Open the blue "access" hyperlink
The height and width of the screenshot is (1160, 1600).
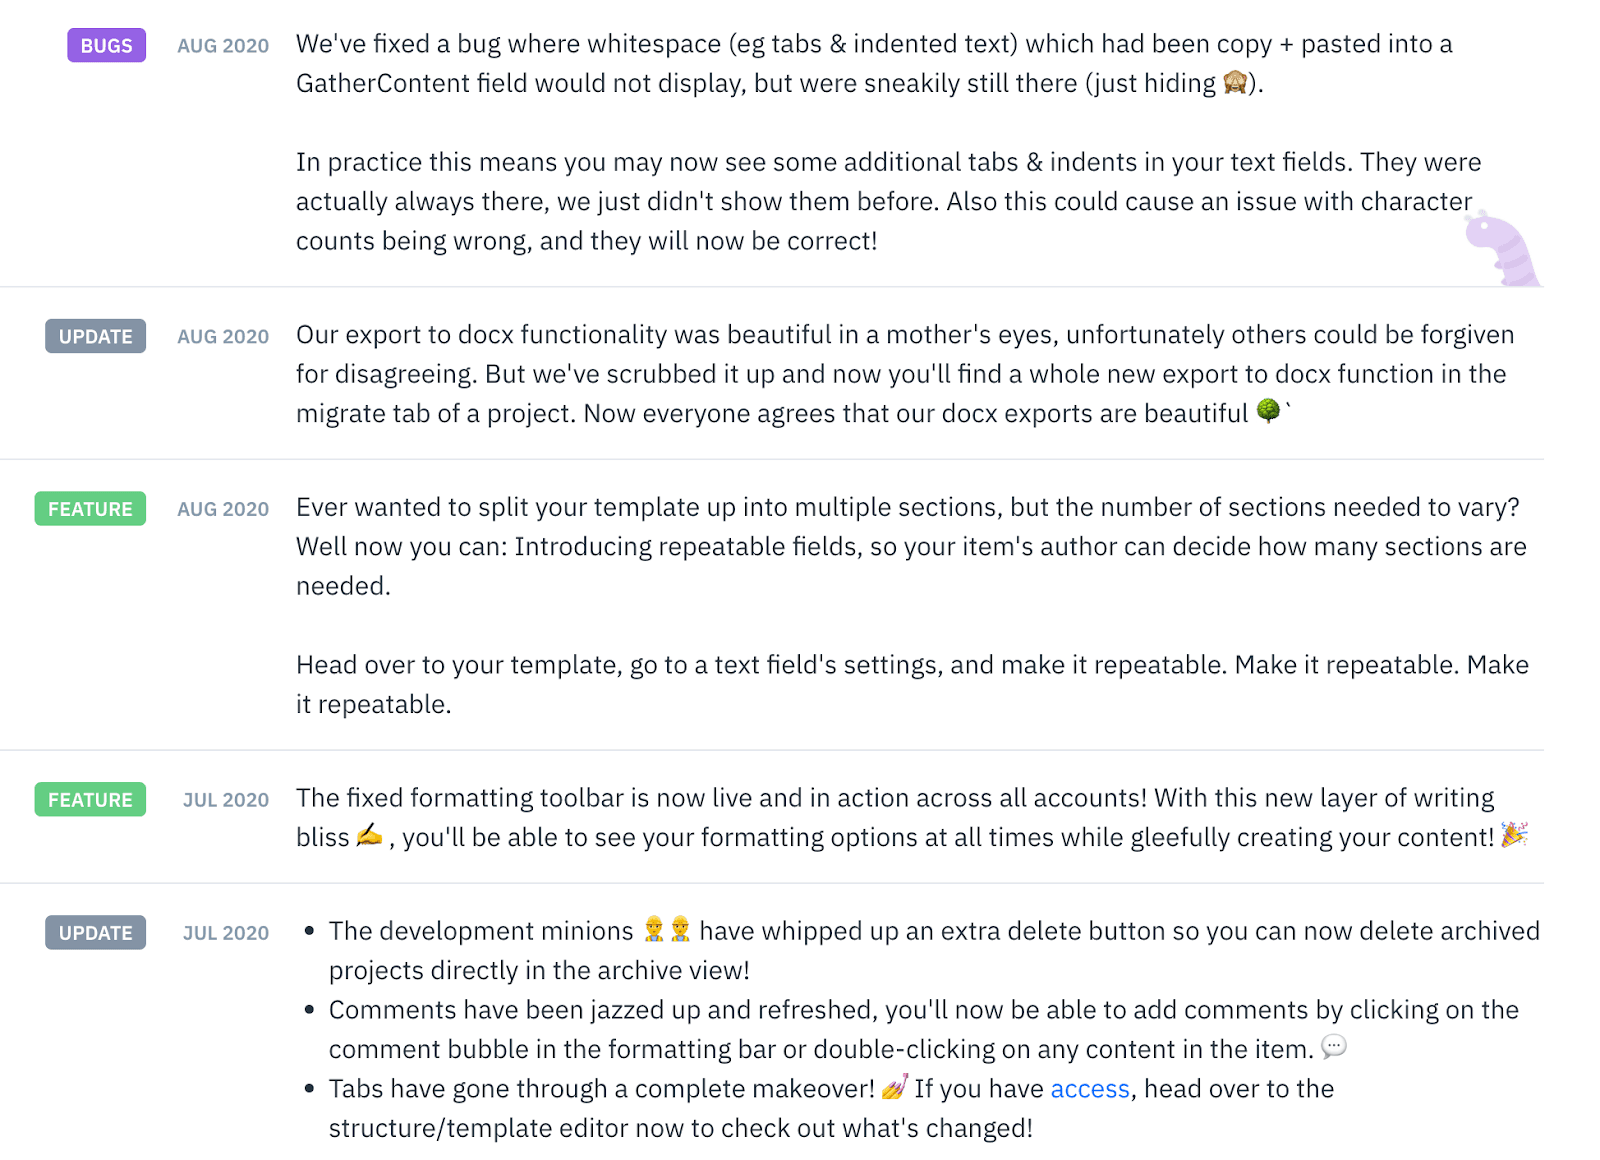pyautogui.click(x=1089, y=1089)
